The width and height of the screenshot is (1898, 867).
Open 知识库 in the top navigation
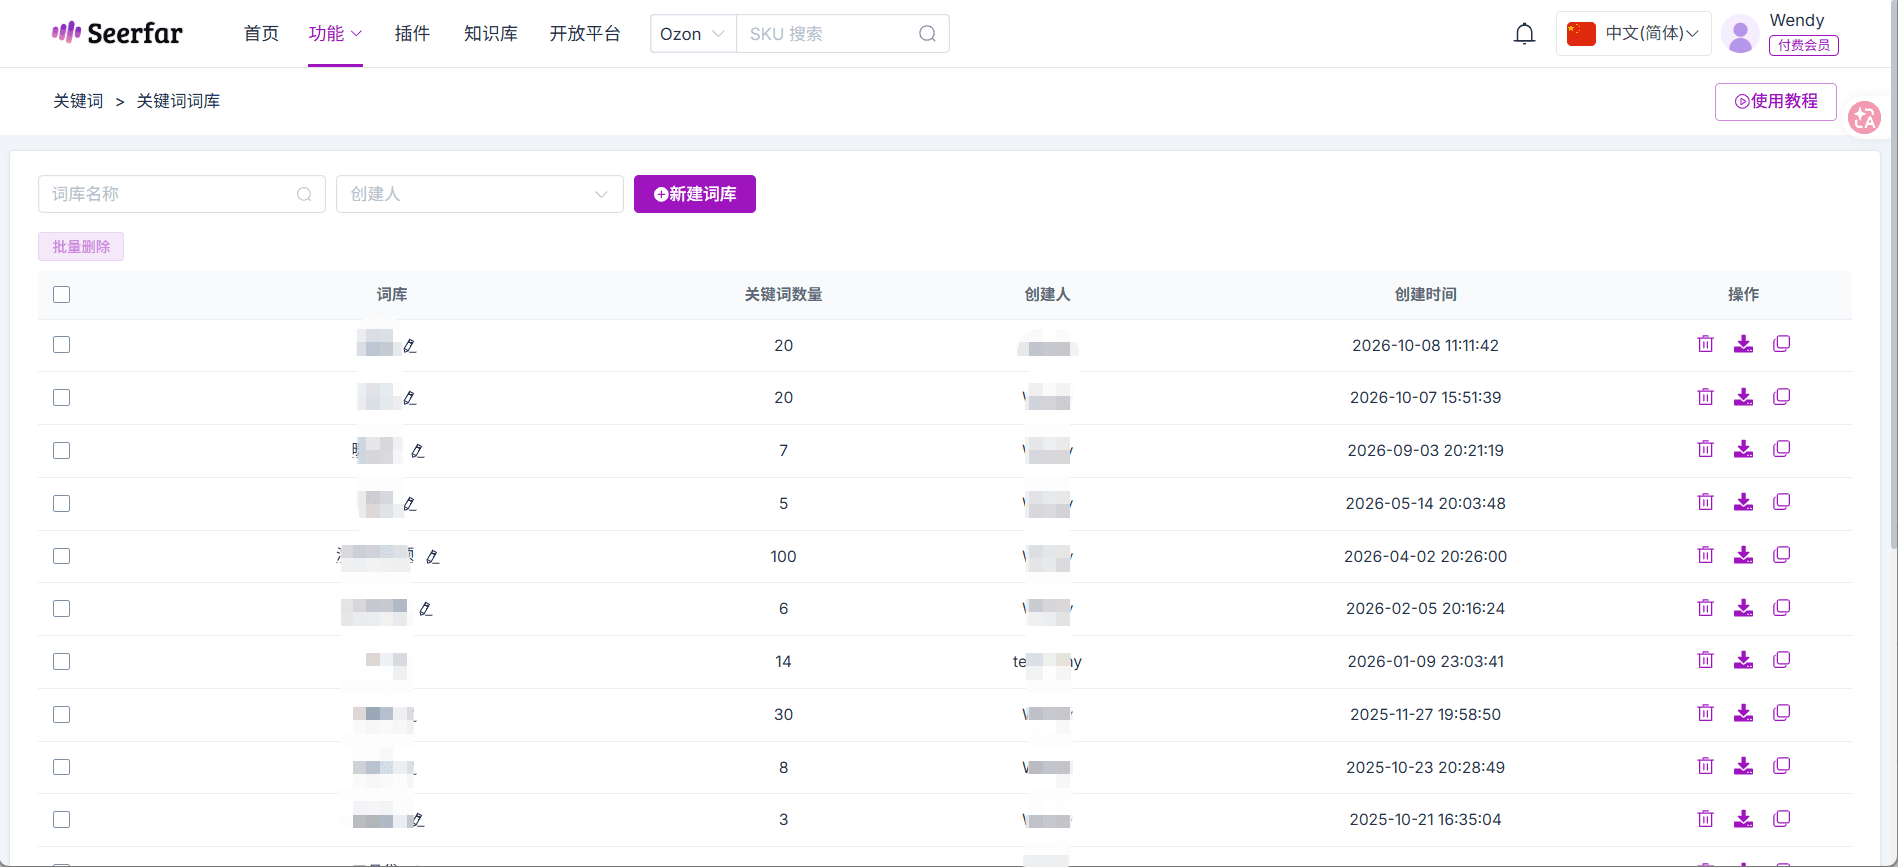click(x=490, y=34)
